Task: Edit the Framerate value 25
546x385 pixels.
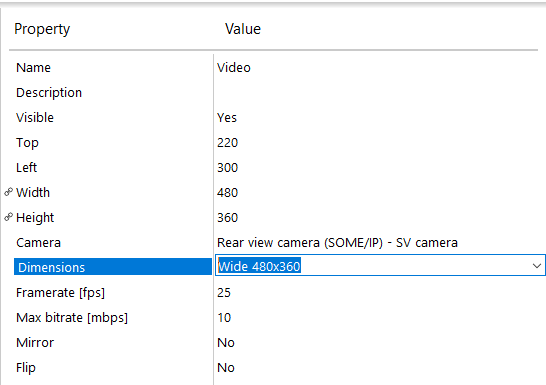Action: coord(224,293)
